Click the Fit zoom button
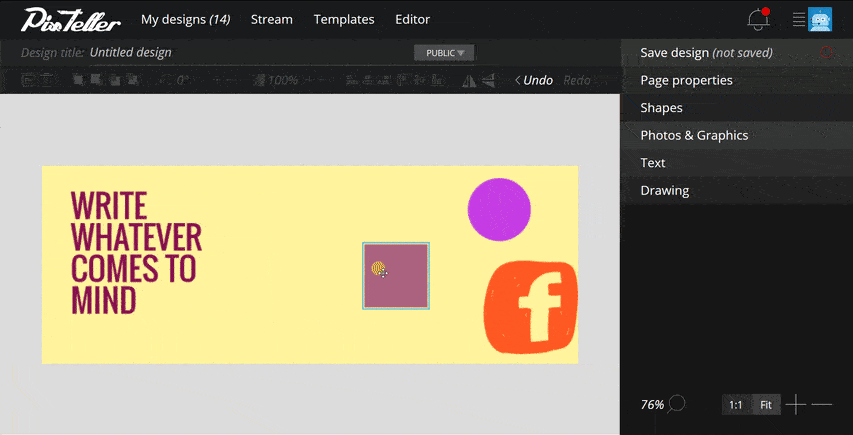This screenshot has height=435, width=853. tap(766, 405)
